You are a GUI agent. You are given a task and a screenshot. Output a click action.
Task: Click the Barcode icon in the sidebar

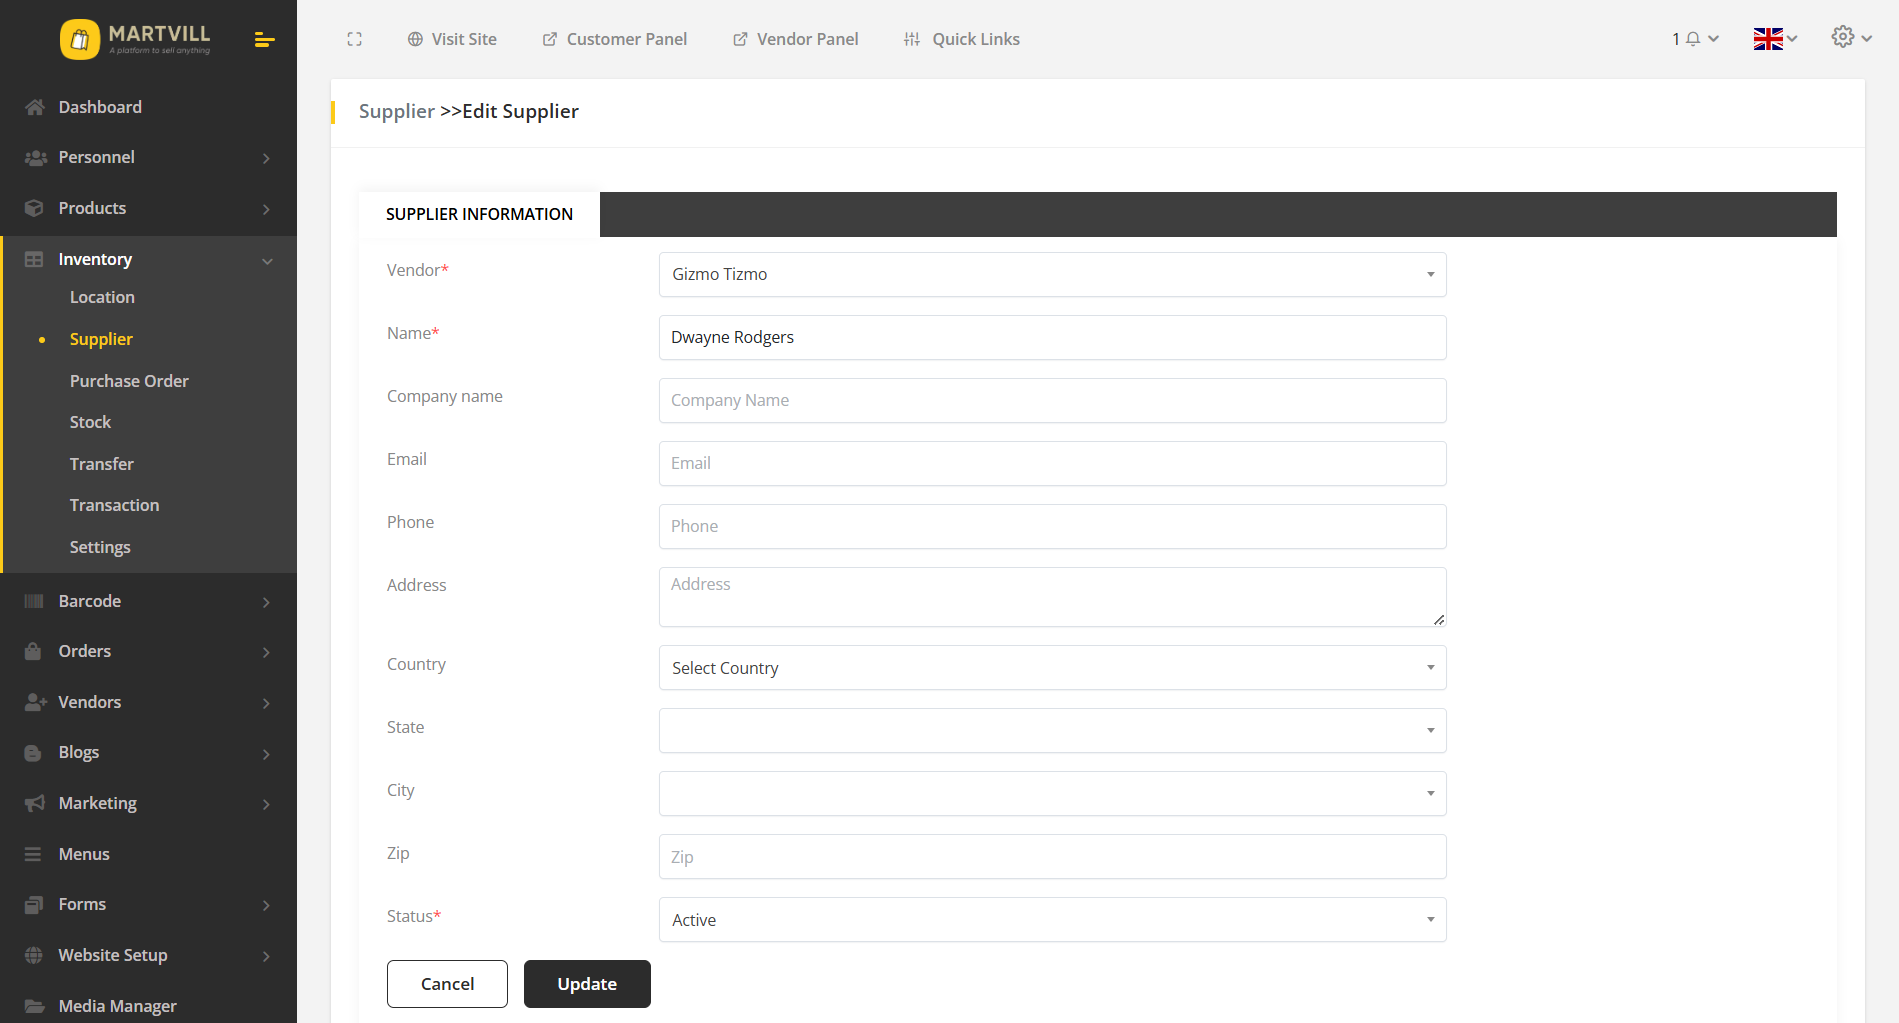pyautogui.click(x=33, y=600)
